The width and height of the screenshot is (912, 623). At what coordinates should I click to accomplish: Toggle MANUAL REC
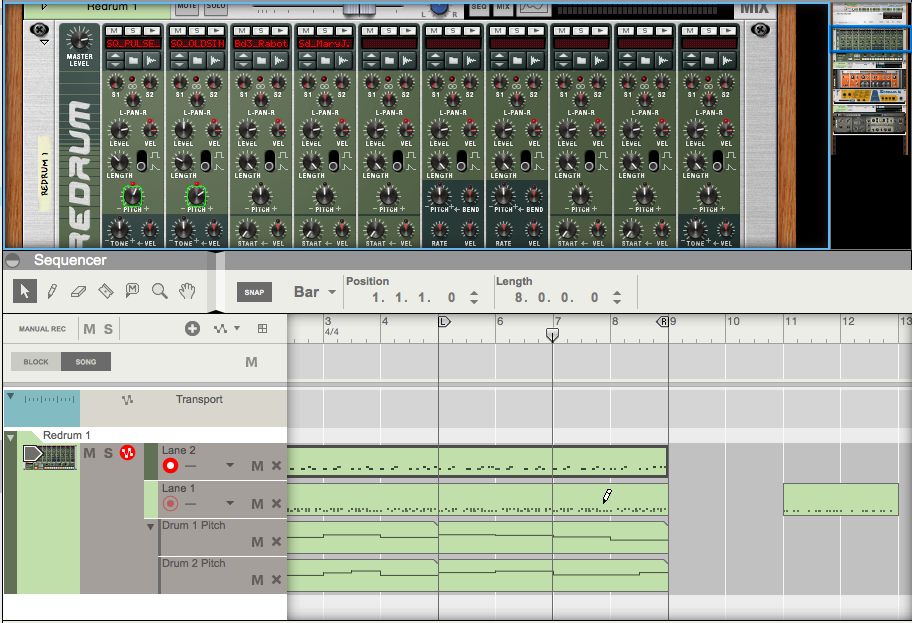click(42, 329)
